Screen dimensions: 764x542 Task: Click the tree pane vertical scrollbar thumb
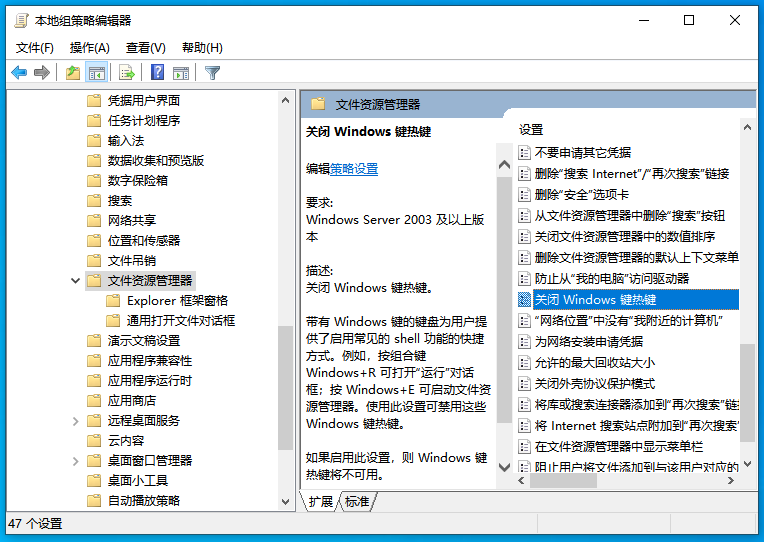point(285,388)
